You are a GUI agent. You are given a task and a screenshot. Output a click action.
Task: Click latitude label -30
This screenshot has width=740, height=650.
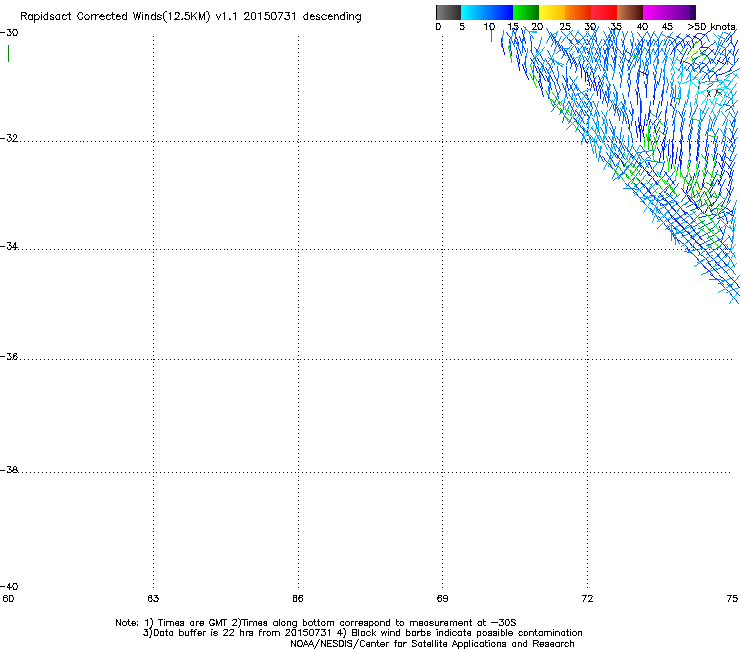tap(9, 33)
